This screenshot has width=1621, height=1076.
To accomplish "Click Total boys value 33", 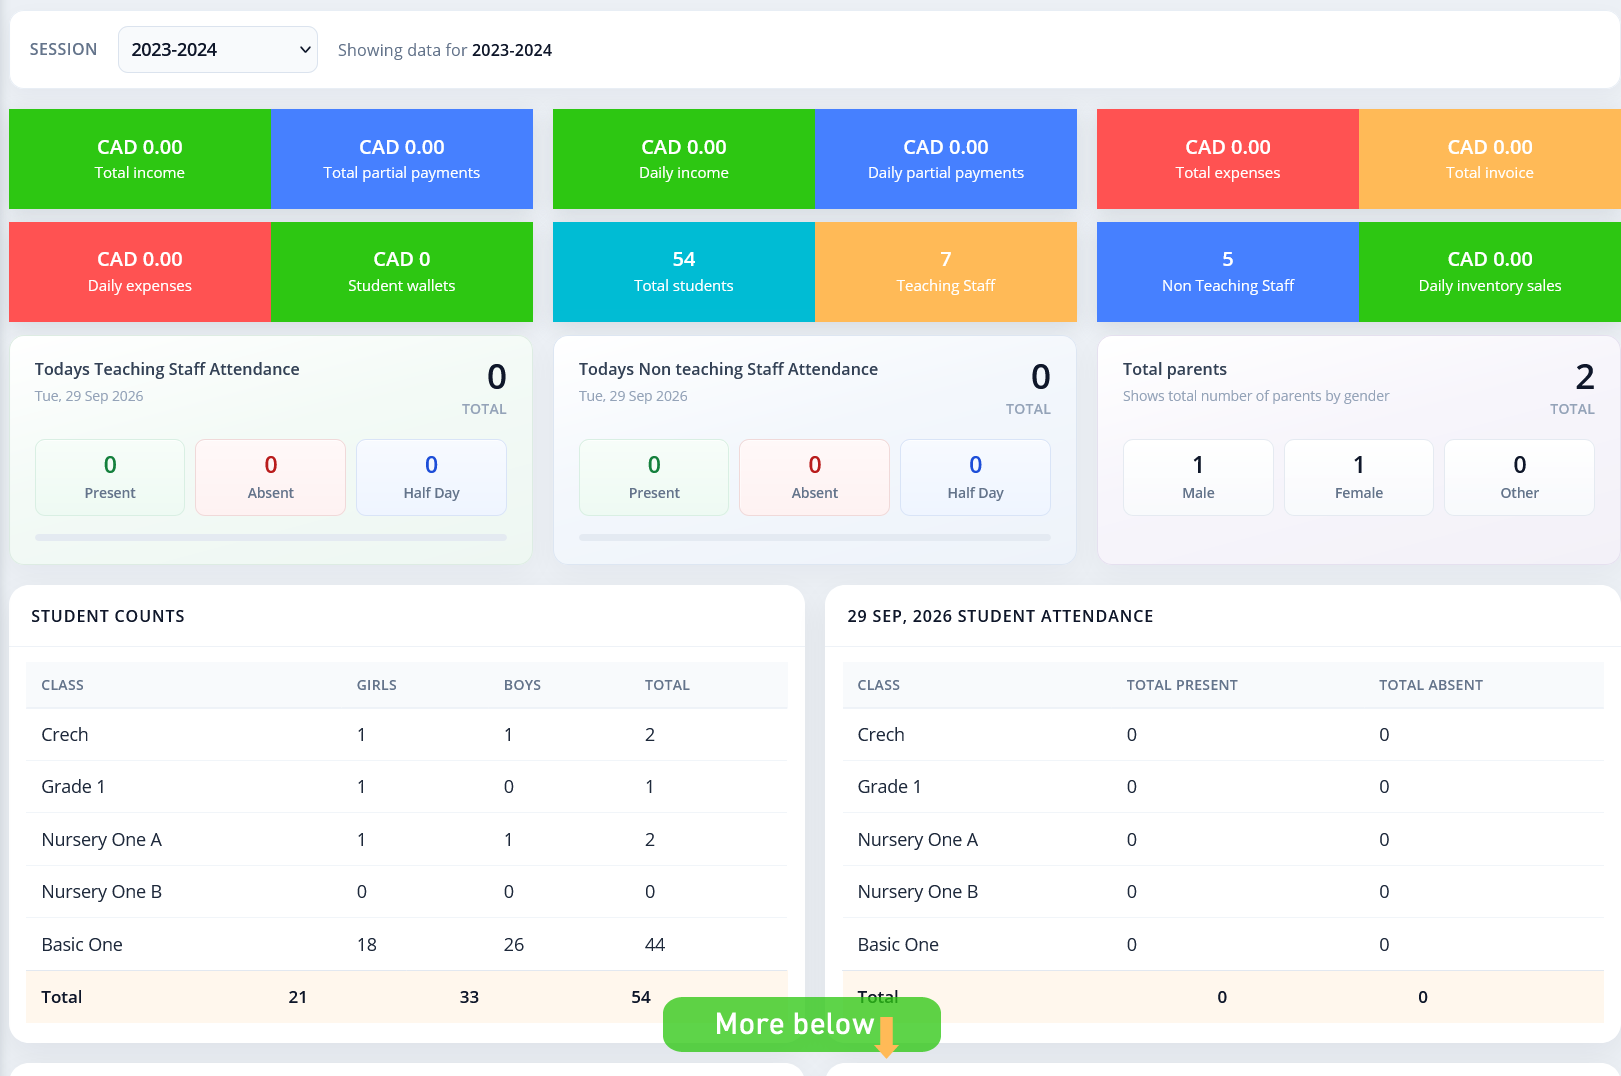I will pos(469,997).
